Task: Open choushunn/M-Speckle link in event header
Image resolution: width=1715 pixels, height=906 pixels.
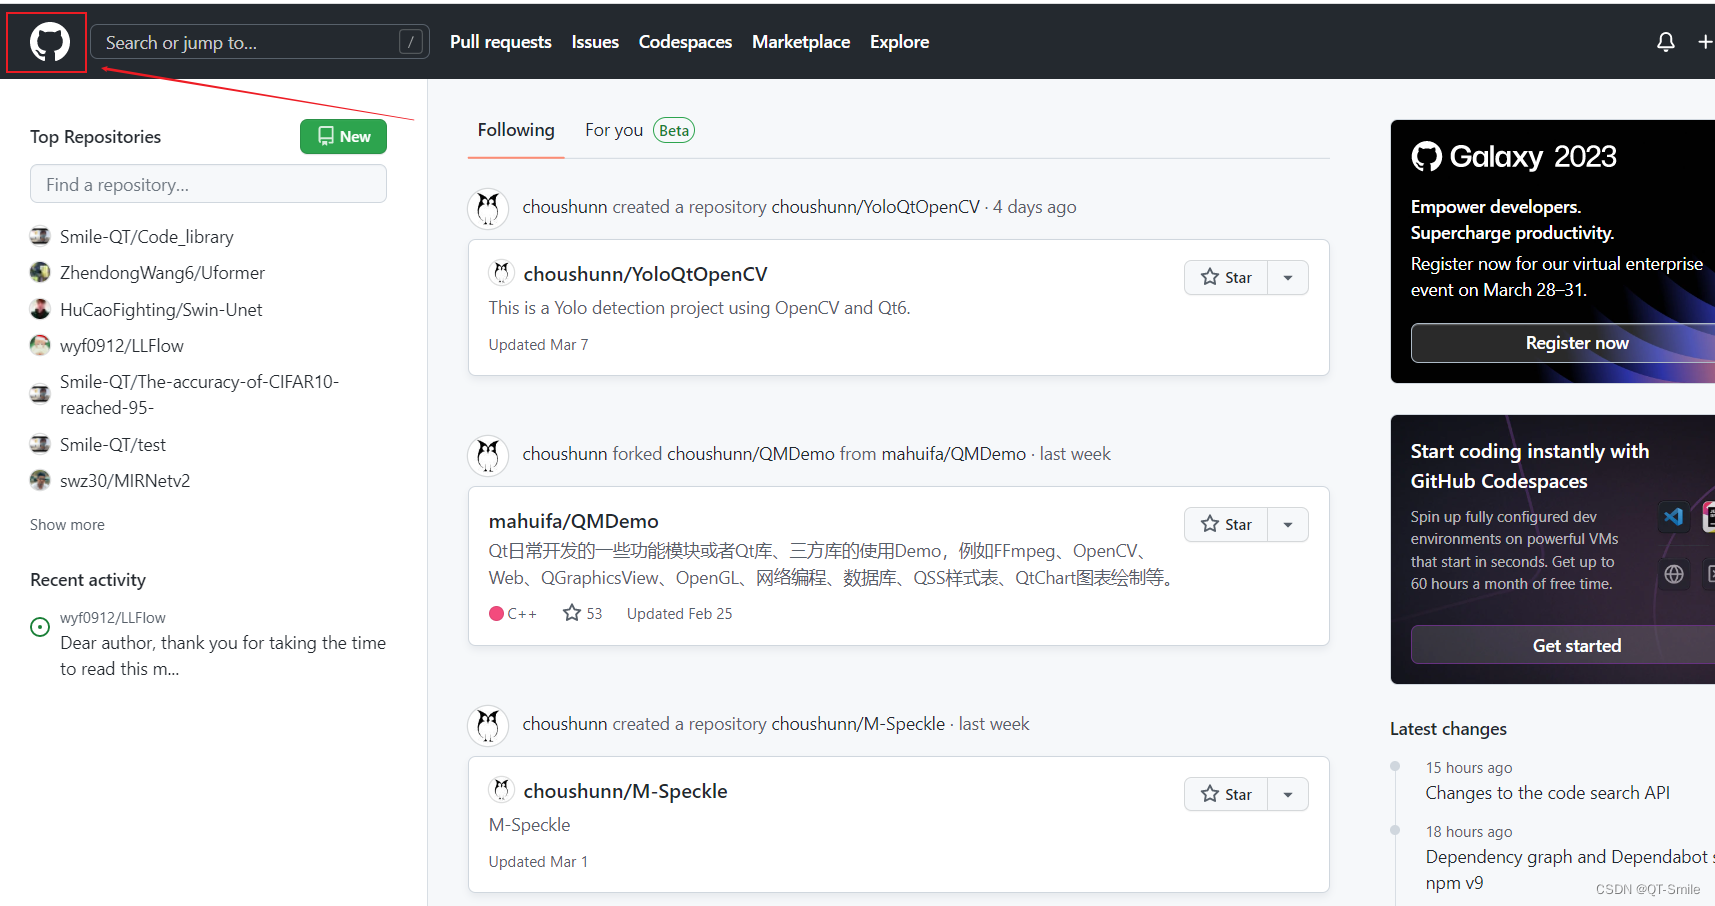Action: pyautogui.click(x=858, y=724)
